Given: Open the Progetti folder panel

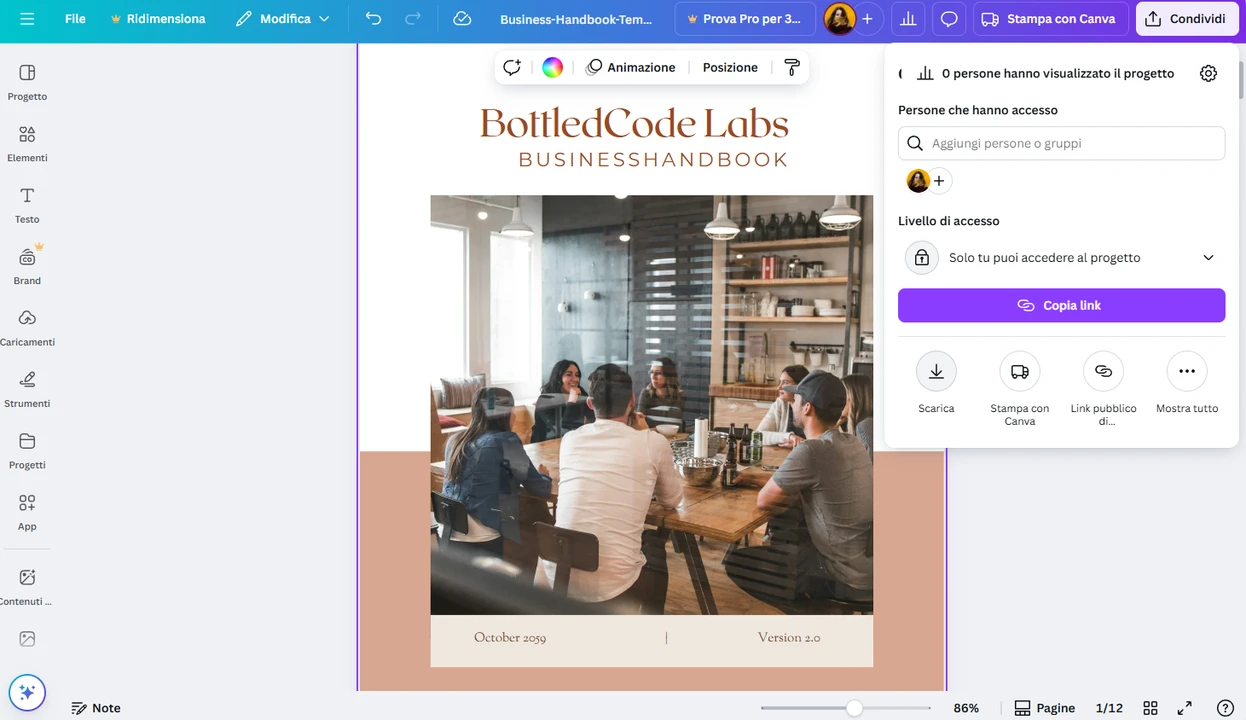Looking at the screenshot, I should [x=27, y=451].
